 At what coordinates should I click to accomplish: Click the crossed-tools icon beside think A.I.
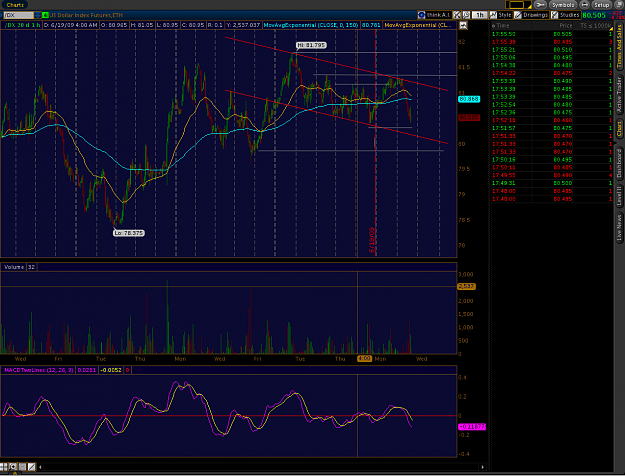[x=457, y=15]
